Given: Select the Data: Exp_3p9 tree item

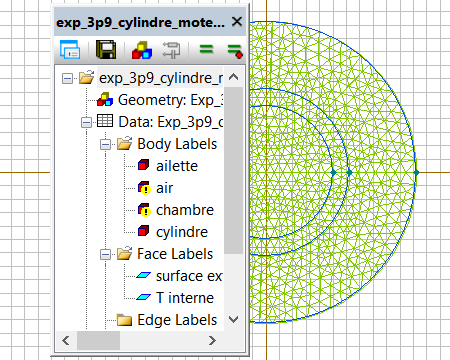Looking at the screenshot, I should tap(171, 122).
